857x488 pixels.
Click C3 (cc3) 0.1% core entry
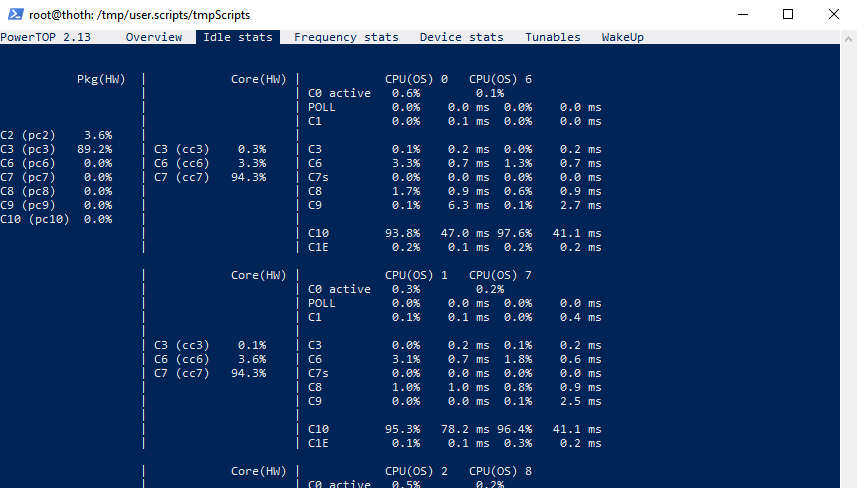click(210, 345)
